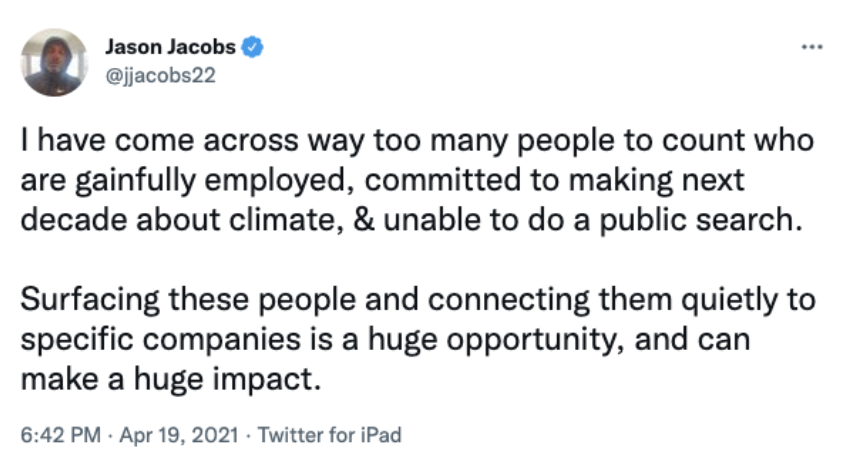
Task: Click the phrase 'huge opportunity'
Action: click(496, 341)
